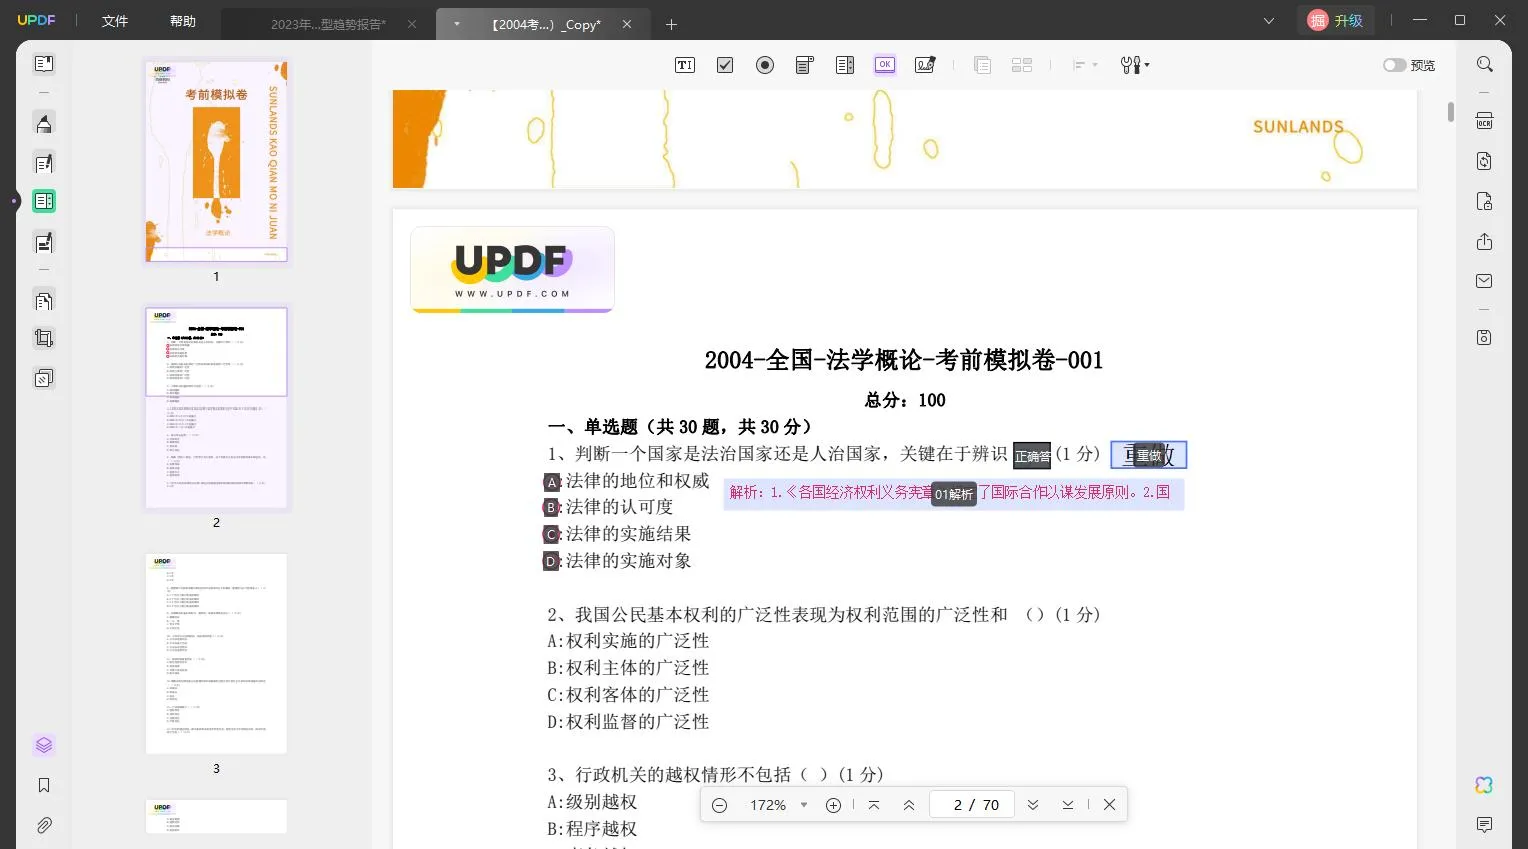Image resolution: width=1528 pixels, height=849 pixels.
Task: Click the page number field 2 / 70
Action: [972, 805]
